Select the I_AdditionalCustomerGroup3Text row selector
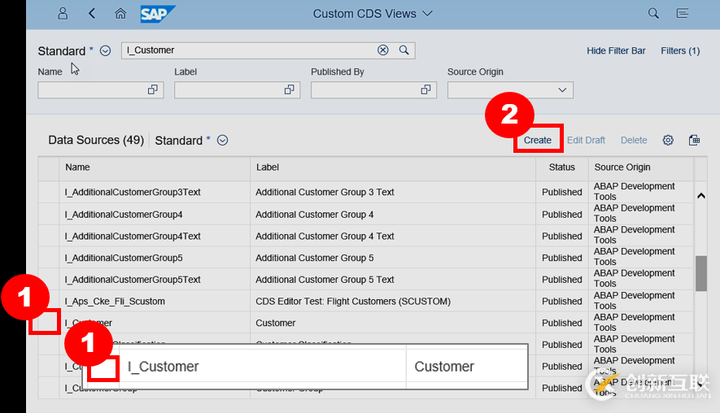720x413 pixels. click(x=49, y=192)
